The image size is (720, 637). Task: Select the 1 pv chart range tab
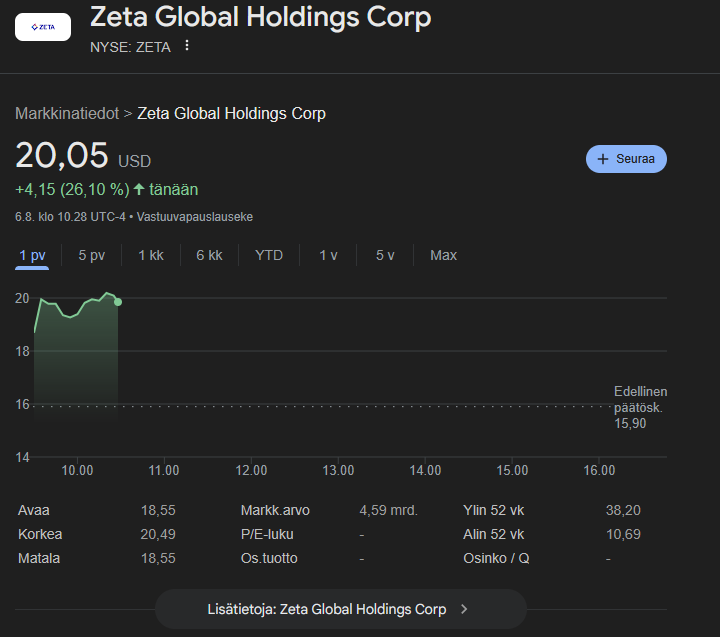click(33, 255)
